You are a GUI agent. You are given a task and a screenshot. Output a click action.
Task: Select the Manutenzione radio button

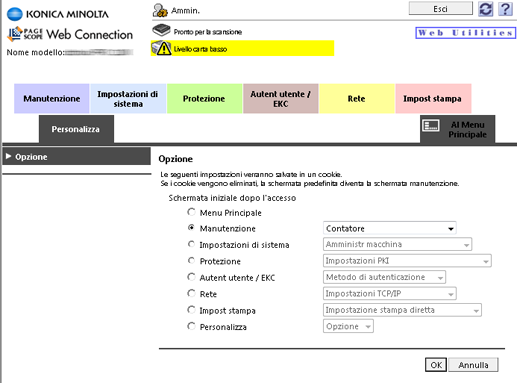(x=191, y=228)
